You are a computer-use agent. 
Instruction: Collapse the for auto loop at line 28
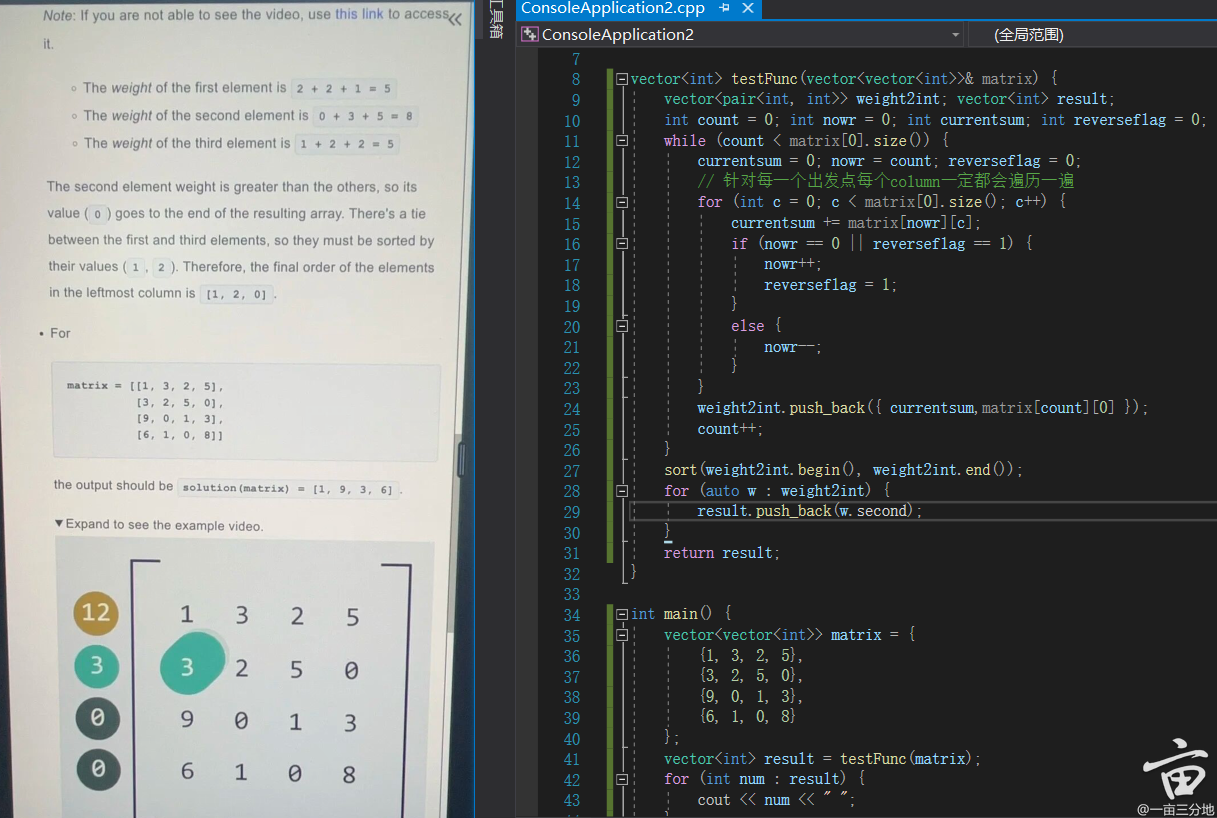click(x=622, y=491)
